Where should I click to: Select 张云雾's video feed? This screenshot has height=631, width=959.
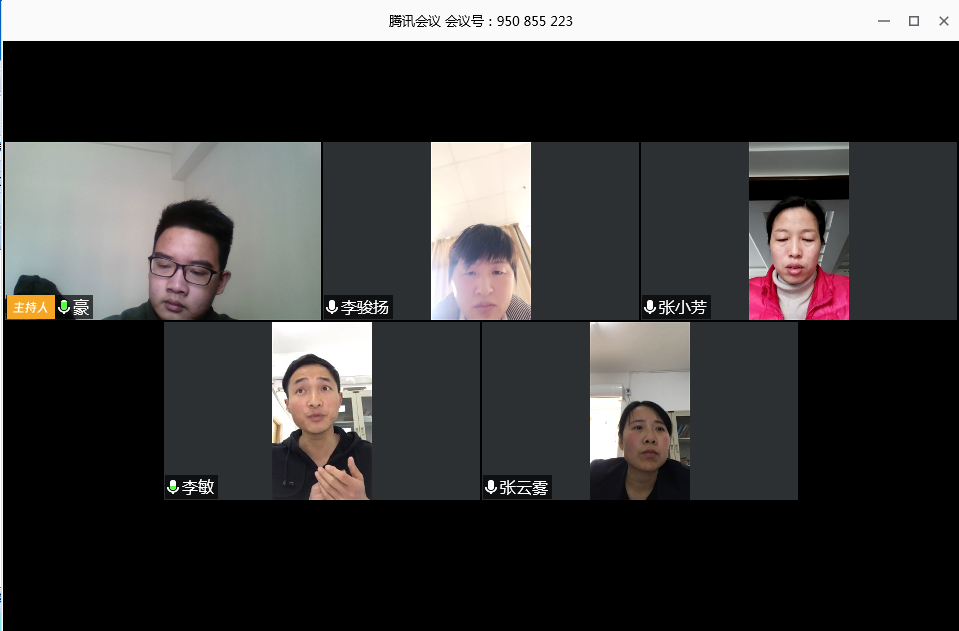(640, 411)
